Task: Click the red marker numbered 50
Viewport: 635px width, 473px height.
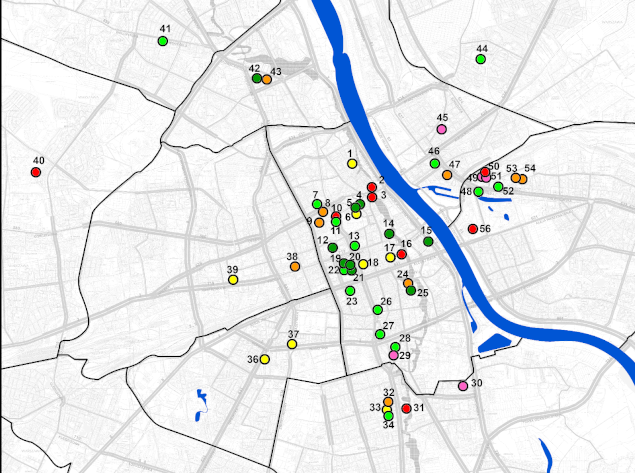Action: pyautogui.click(x=485, y=172)
